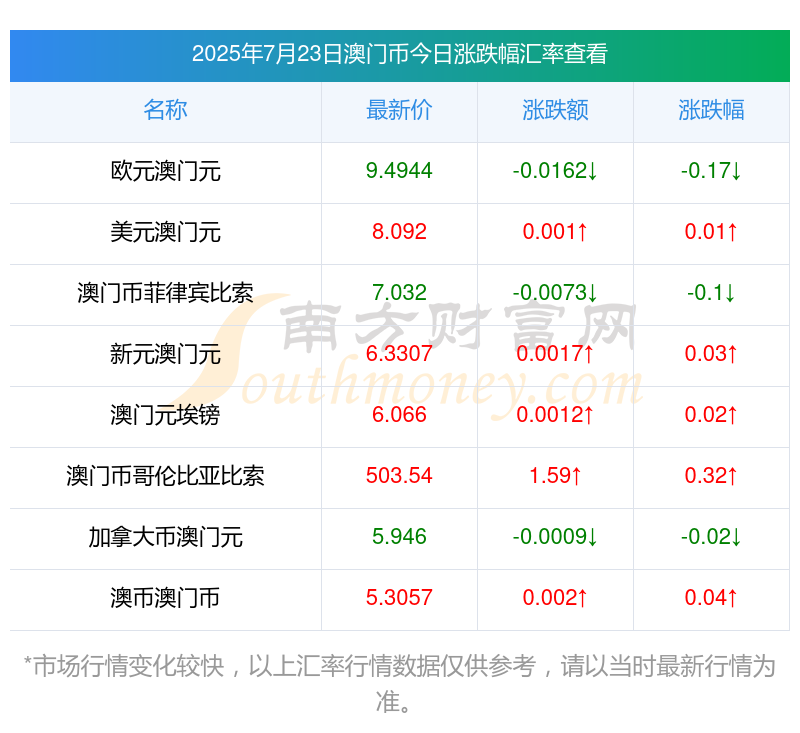Click the change value 0.001↑
The height and width of the screenshot is (733, 800).
coord(555,232)
